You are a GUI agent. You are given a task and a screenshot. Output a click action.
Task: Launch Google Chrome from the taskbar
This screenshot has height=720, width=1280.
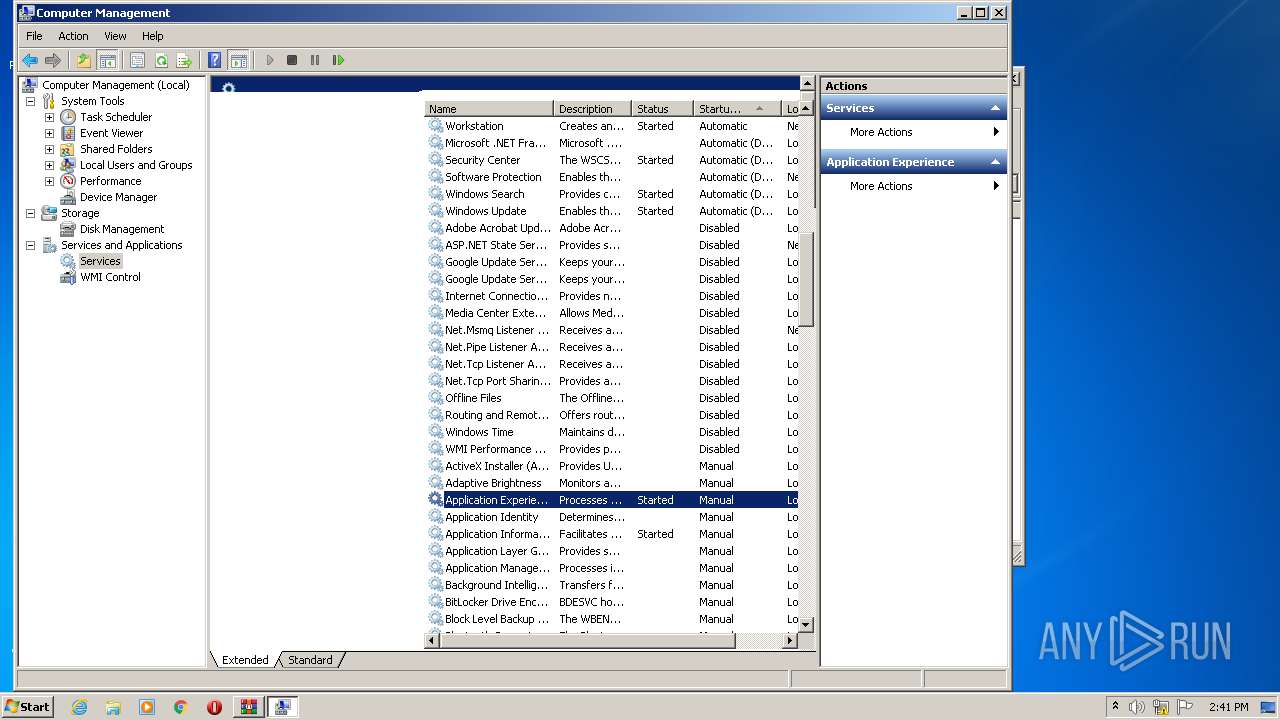tap(181, 707)
